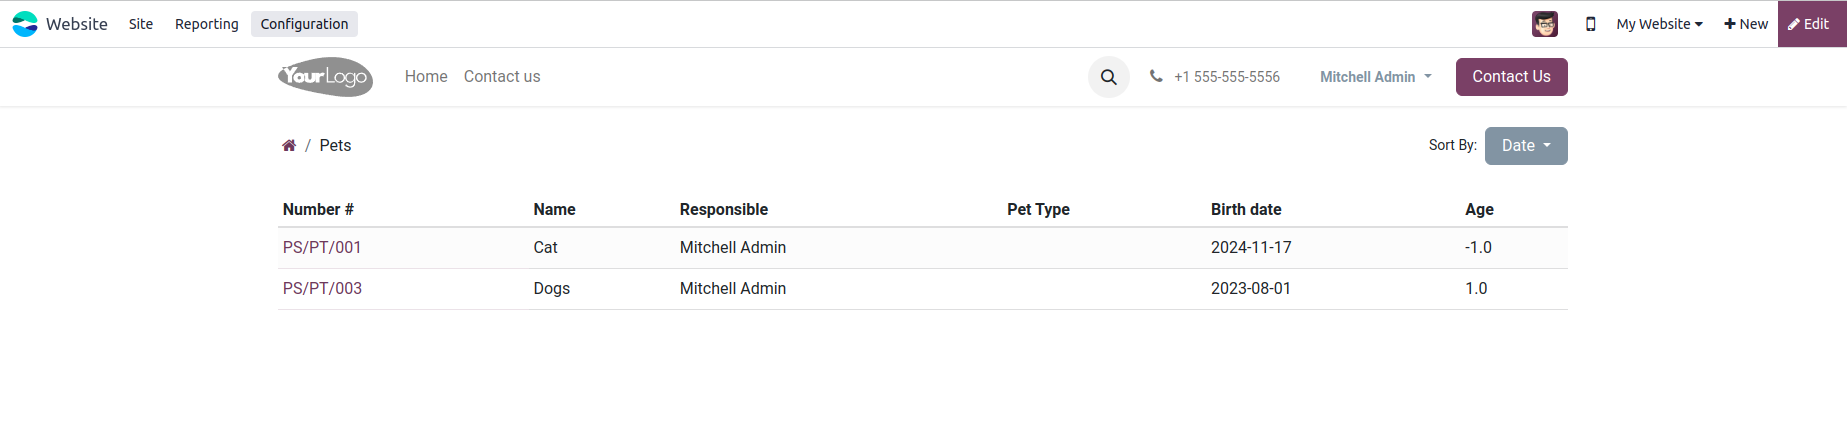The height and width of the screenshot is (442, 1847).
Task: Click the purple Contact Us button
Action: tap(1511, 77)
